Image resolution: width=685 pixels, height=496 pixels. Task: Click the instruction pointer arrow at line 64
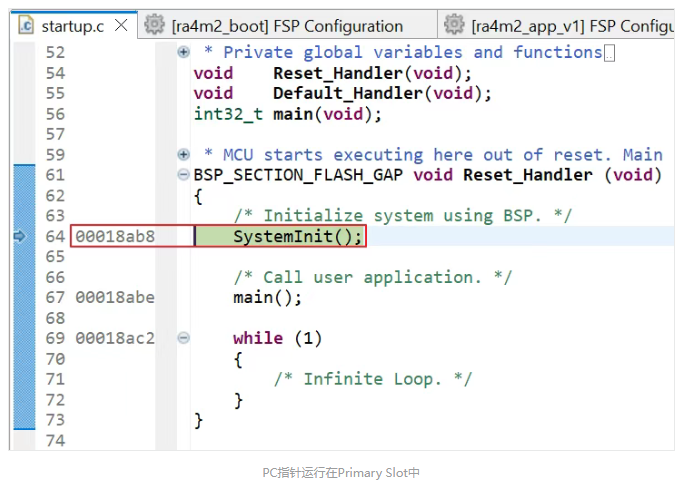(x=20, y=236)
